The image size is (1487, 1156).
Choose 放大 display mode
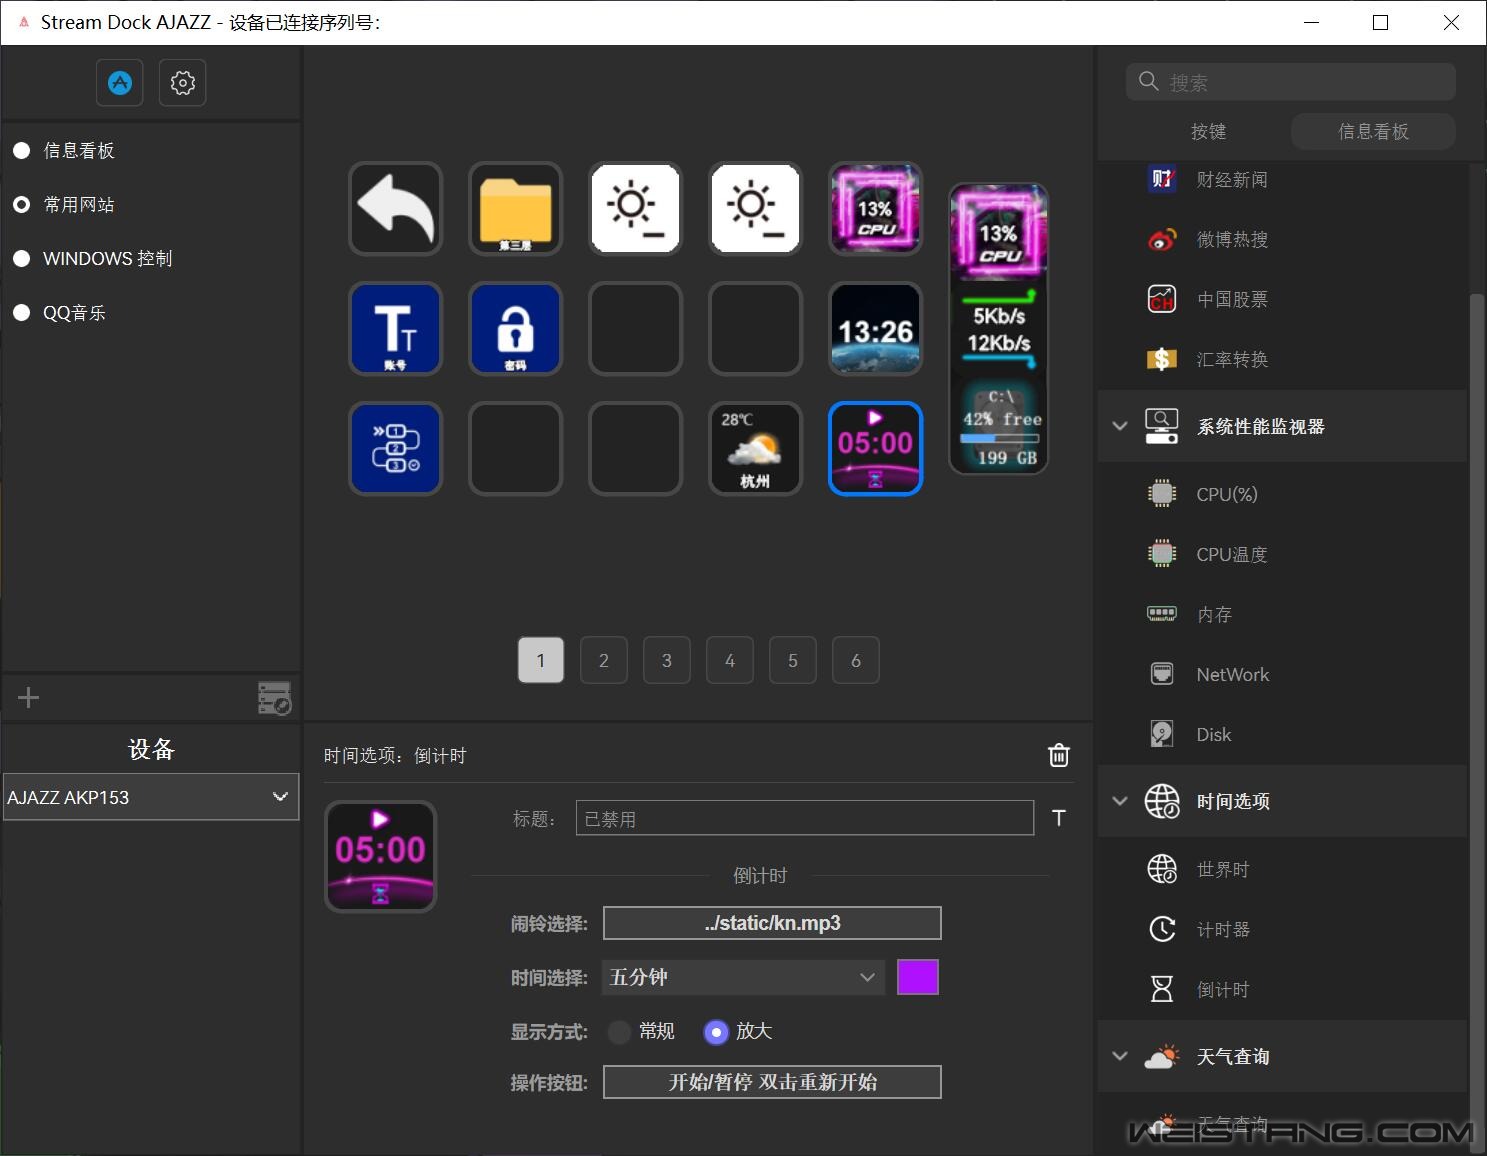tap(716, 1031)
